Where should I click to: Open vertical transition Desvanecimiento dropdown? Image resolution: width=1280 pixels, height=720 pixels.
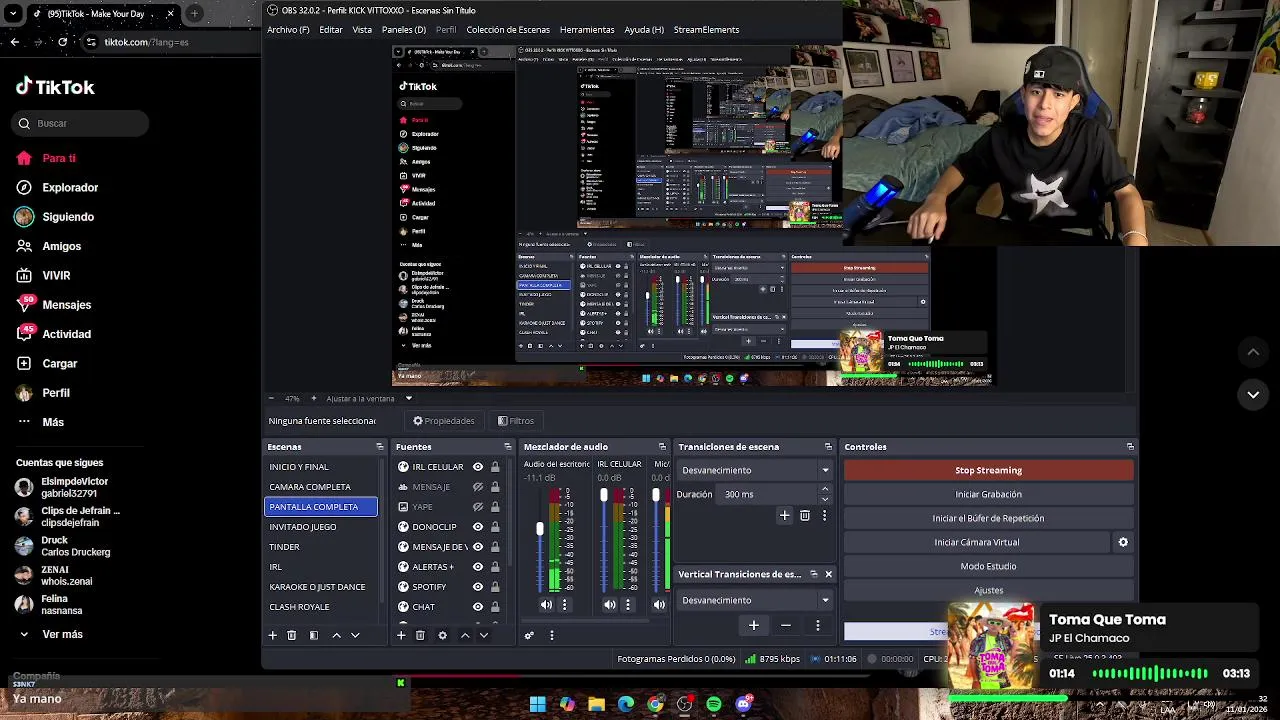pyautogui.click(x=755, y=600)
